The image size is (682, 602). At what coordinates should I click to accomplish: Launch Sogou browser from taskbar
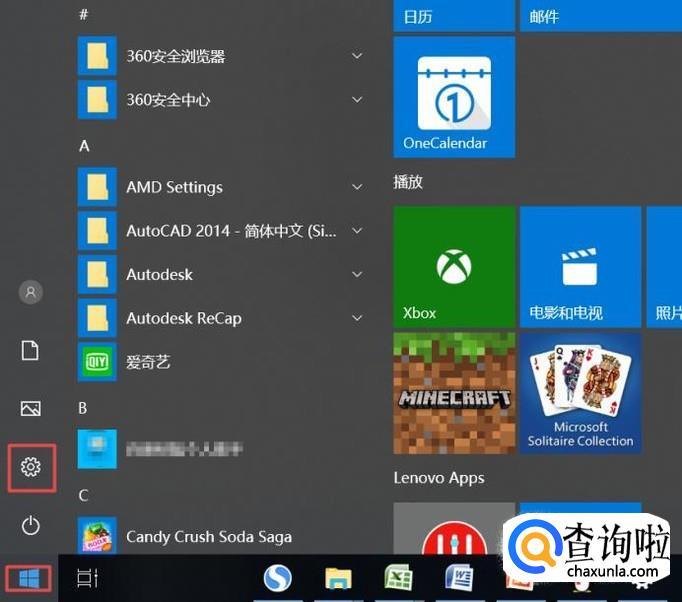pyautogui.click(x=277, y=579)
